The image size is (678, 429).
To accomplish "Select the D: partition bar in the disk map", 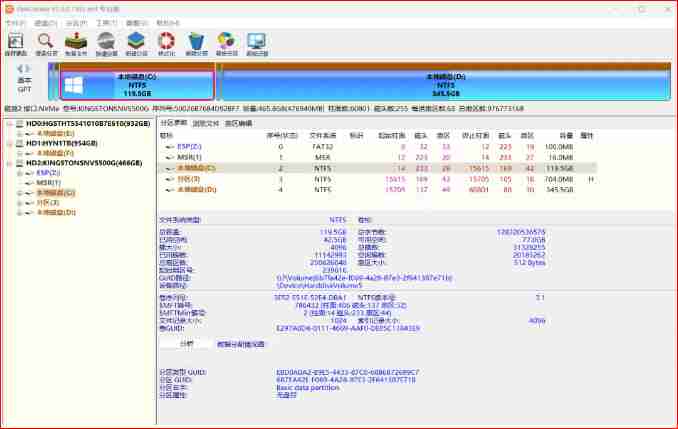I will [x=440, y=84].
